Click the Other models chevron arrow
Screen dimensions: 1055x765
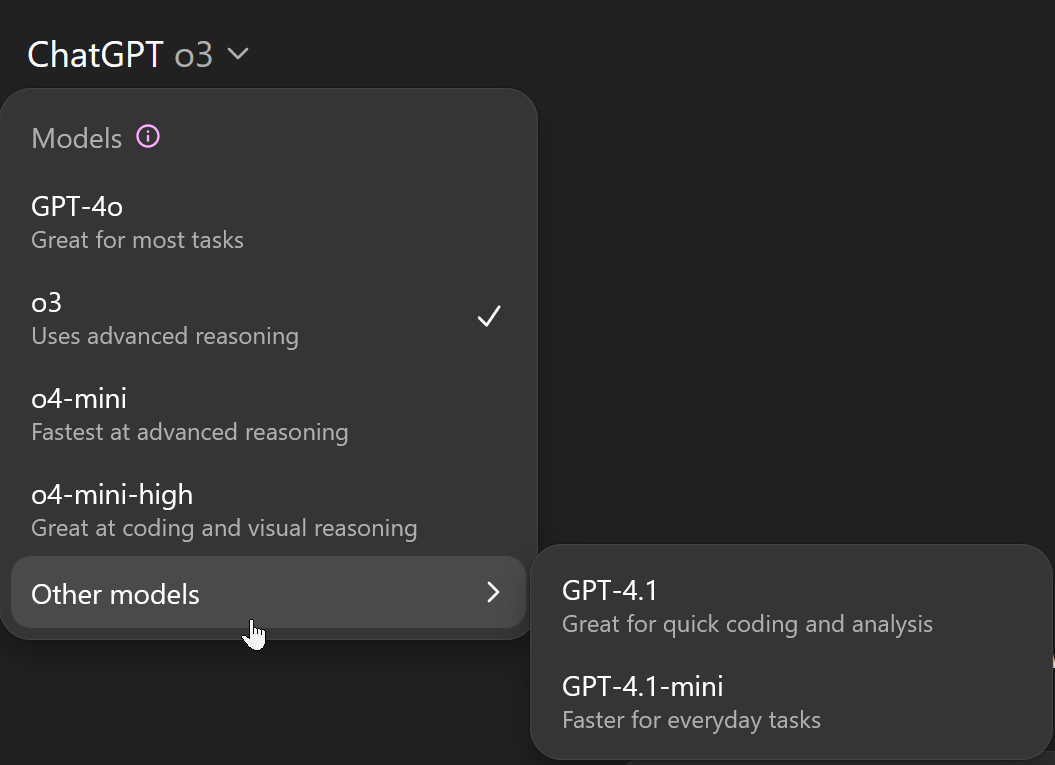click(x=493, y=592)
